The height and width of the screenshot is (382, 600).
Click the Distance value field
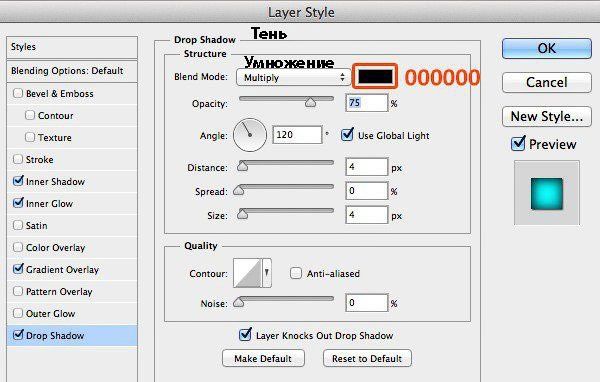(x=367, y=167)
